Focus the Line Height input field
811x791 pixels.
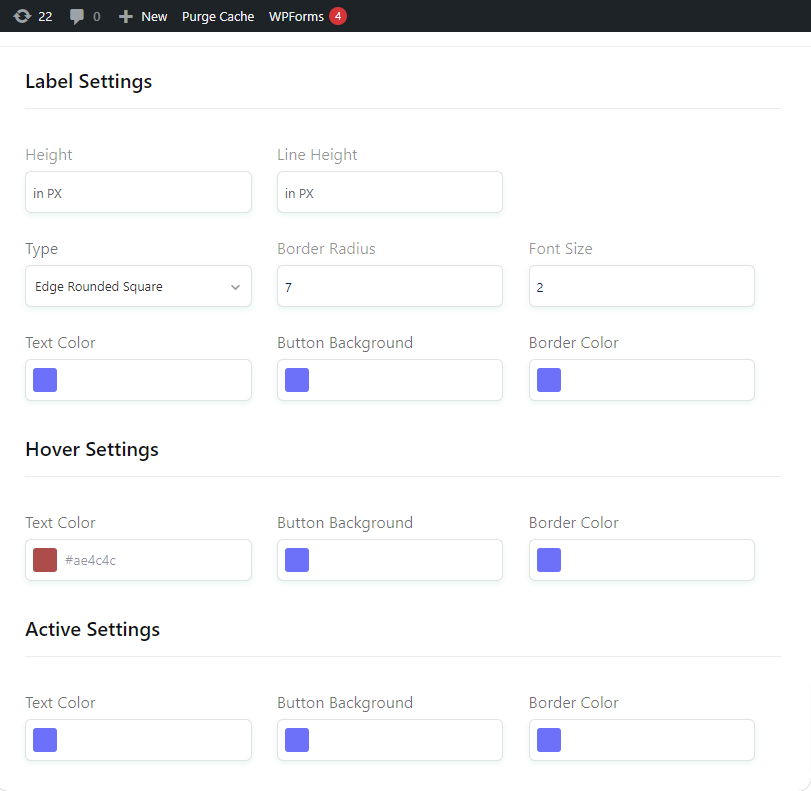point(389,192)
